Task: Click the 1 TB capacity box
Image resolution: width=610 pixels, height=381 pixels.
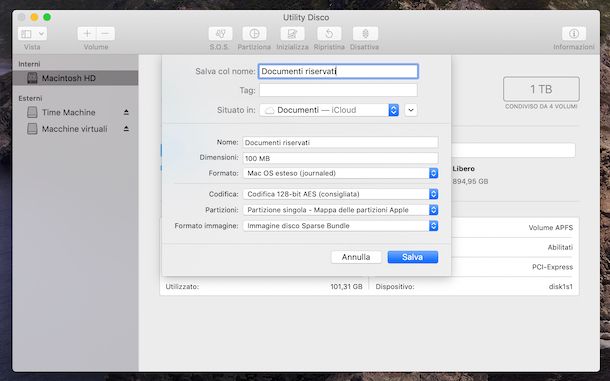Action: tap(541, 89)
